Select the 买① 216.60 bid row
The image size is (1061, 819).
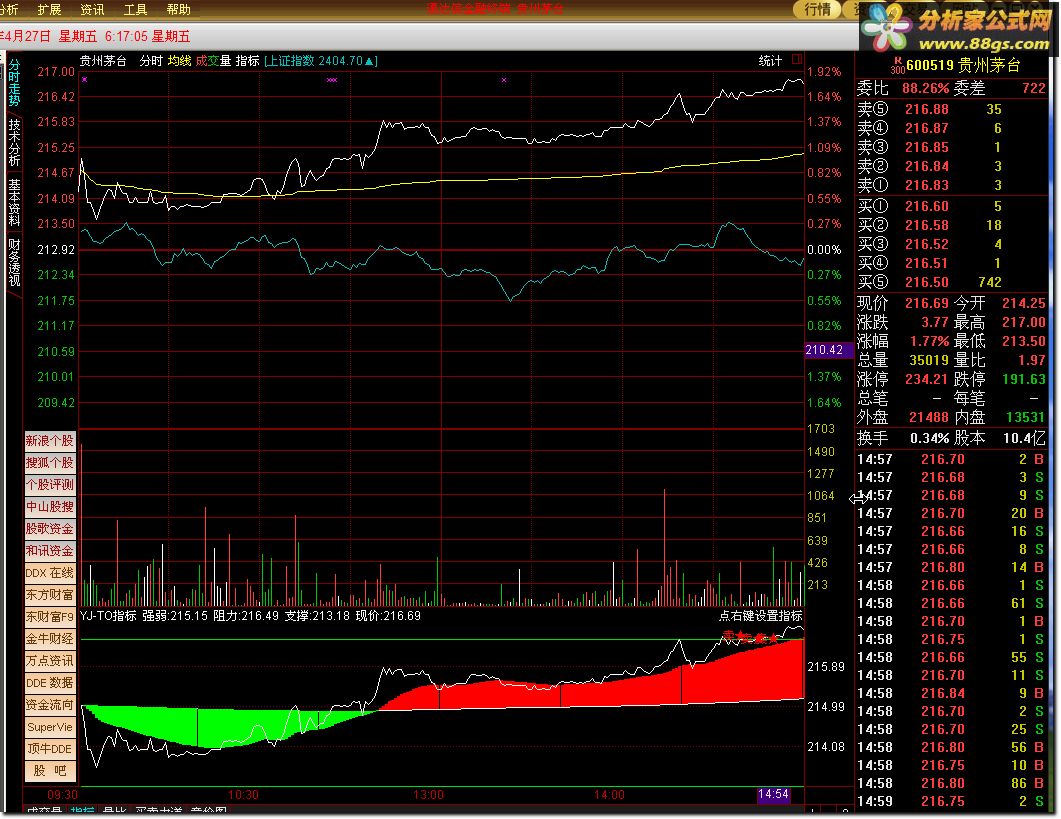coord(951,206)
